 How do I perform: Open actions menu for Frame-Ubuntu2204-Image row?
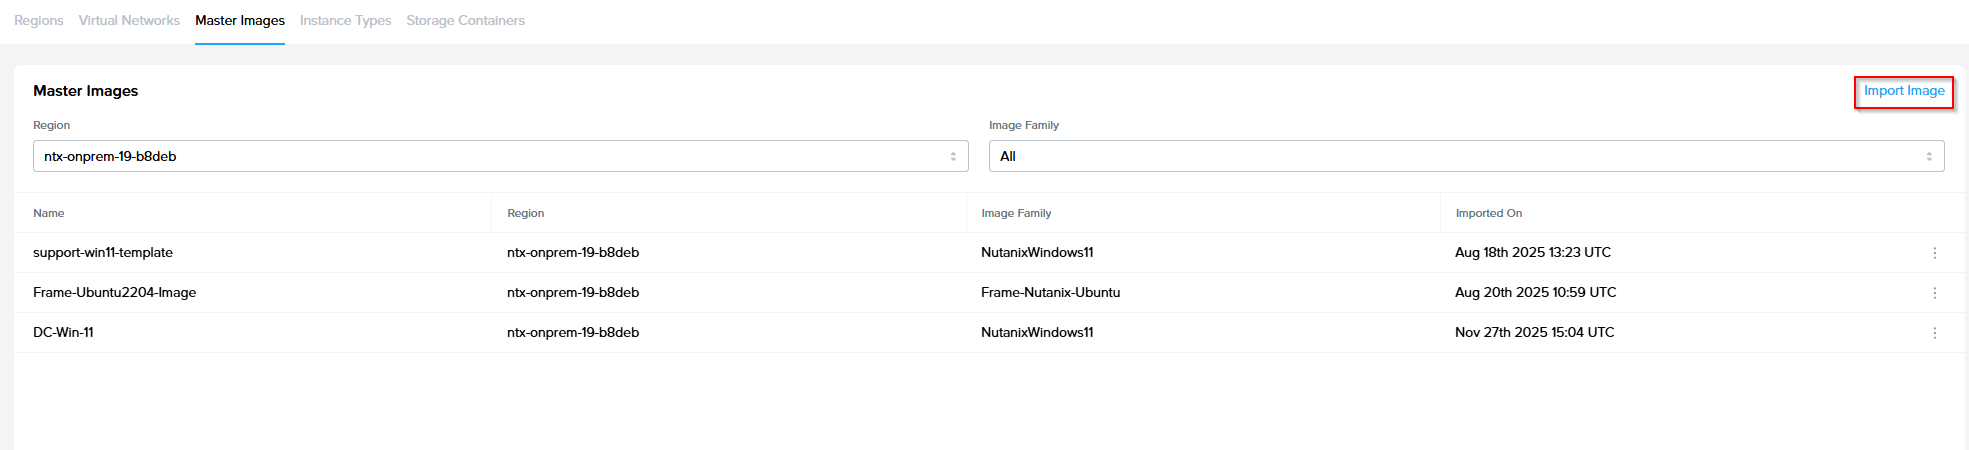[1934, 293]
